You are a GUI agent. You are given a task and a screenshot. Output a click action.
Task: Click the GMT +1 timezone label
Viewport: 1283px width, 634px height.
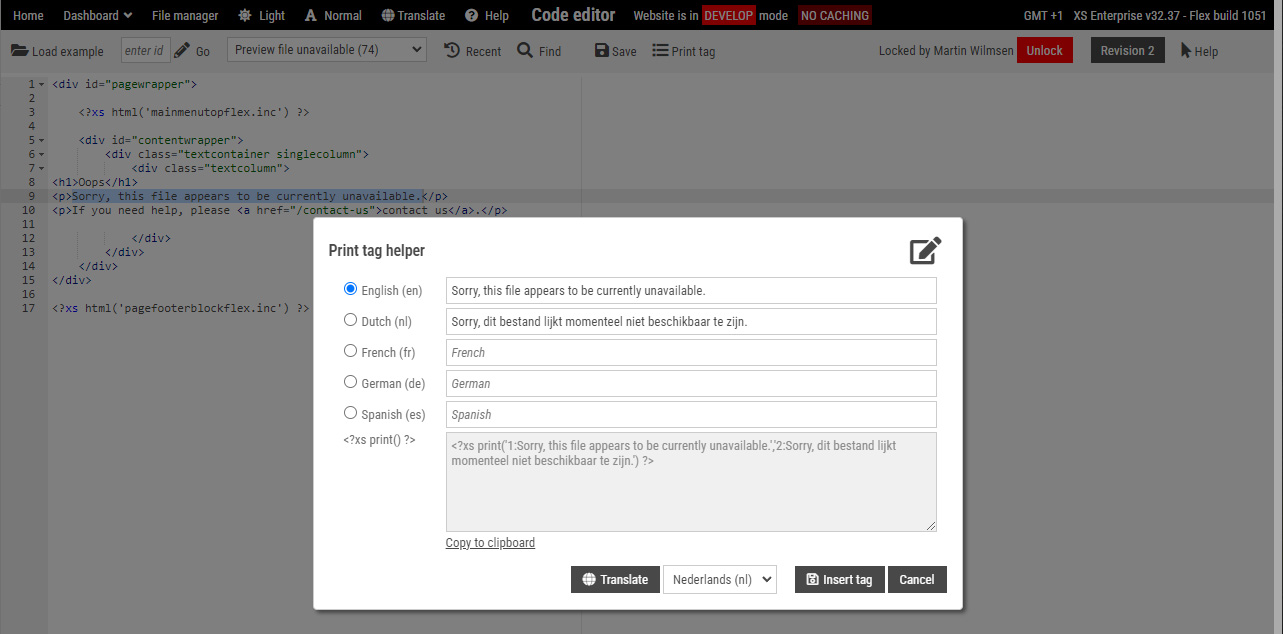tap(1043, 15)
